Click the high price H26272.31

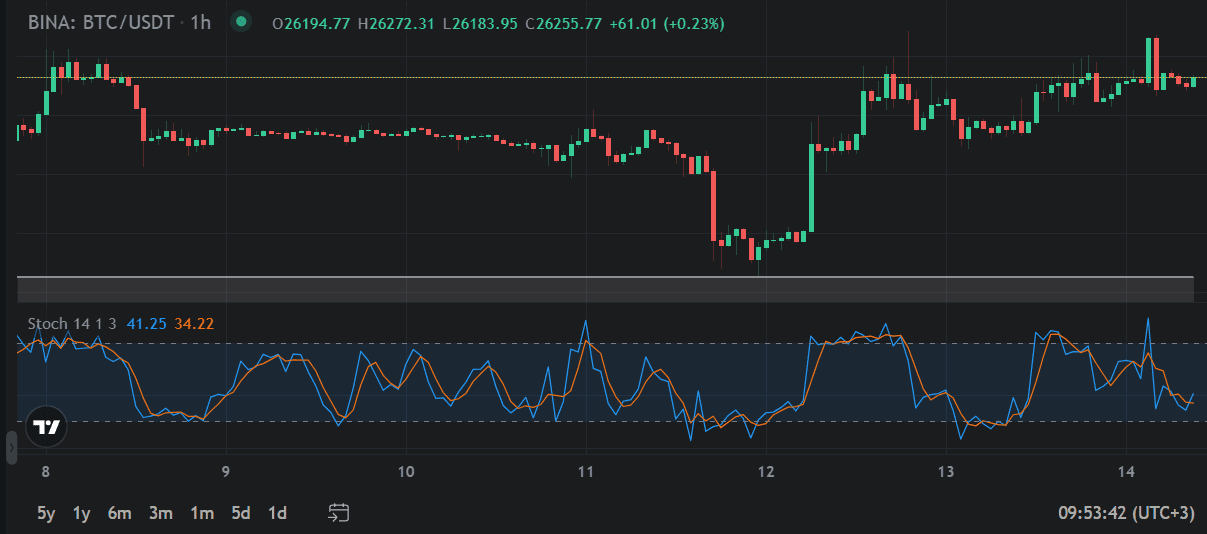click(x=397, y=23)
